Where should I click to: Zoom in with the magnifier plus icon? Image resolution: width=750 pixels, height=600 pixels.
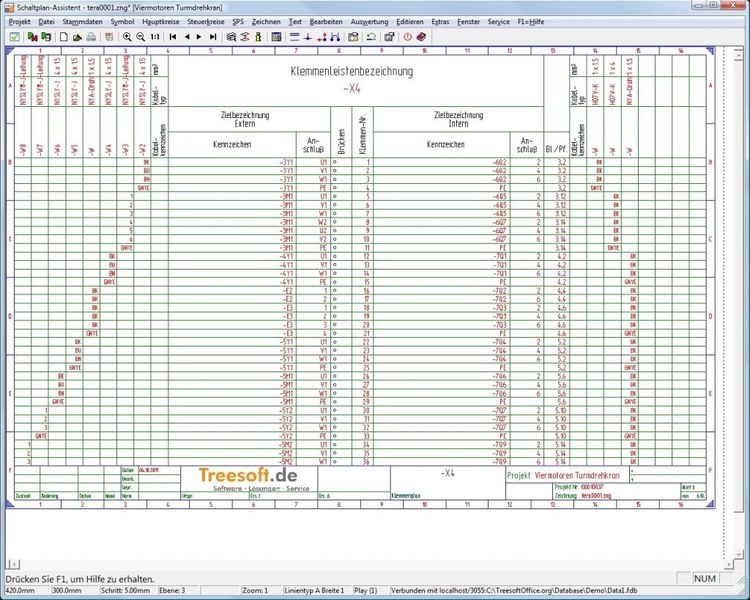tap(126, 36)
